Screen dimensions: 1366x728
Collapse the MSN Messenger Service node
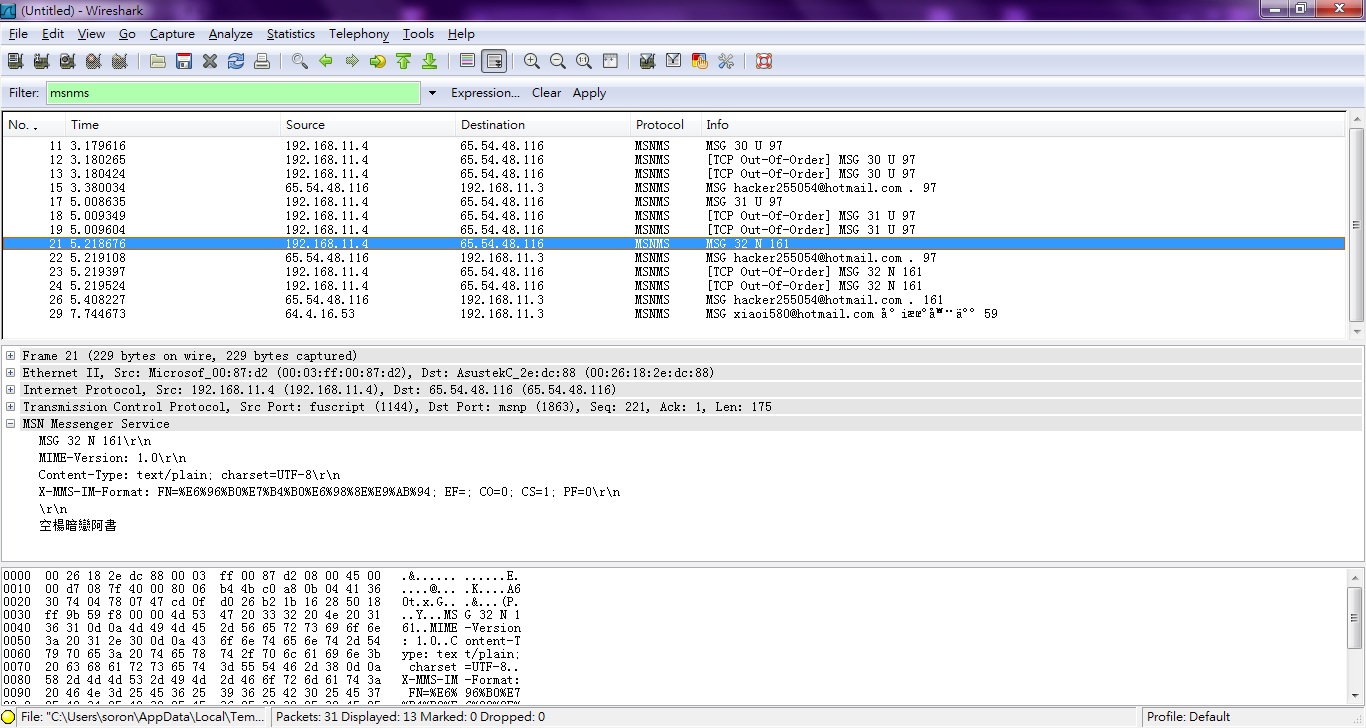[11, 424]
